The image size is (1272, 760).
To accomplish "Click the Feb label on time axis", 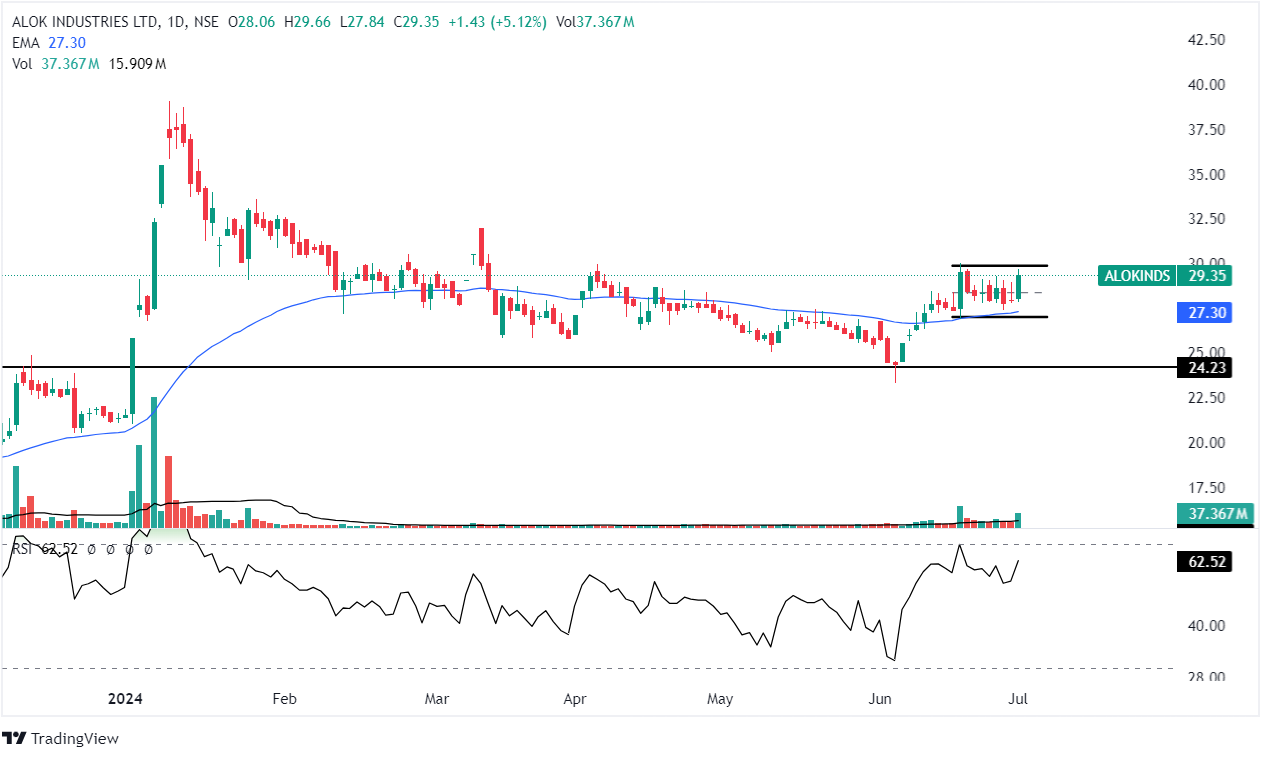I will pos(284,698).
